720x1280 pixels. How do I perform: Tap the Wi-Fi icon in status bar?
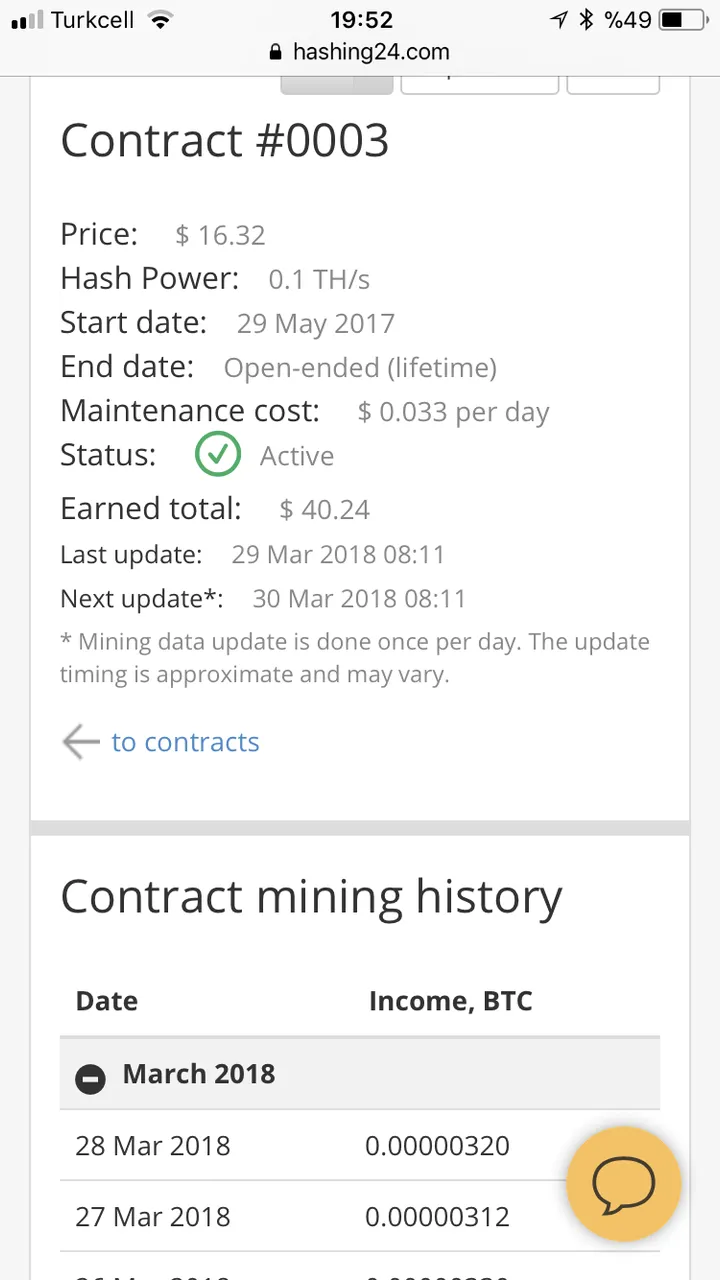160,19
